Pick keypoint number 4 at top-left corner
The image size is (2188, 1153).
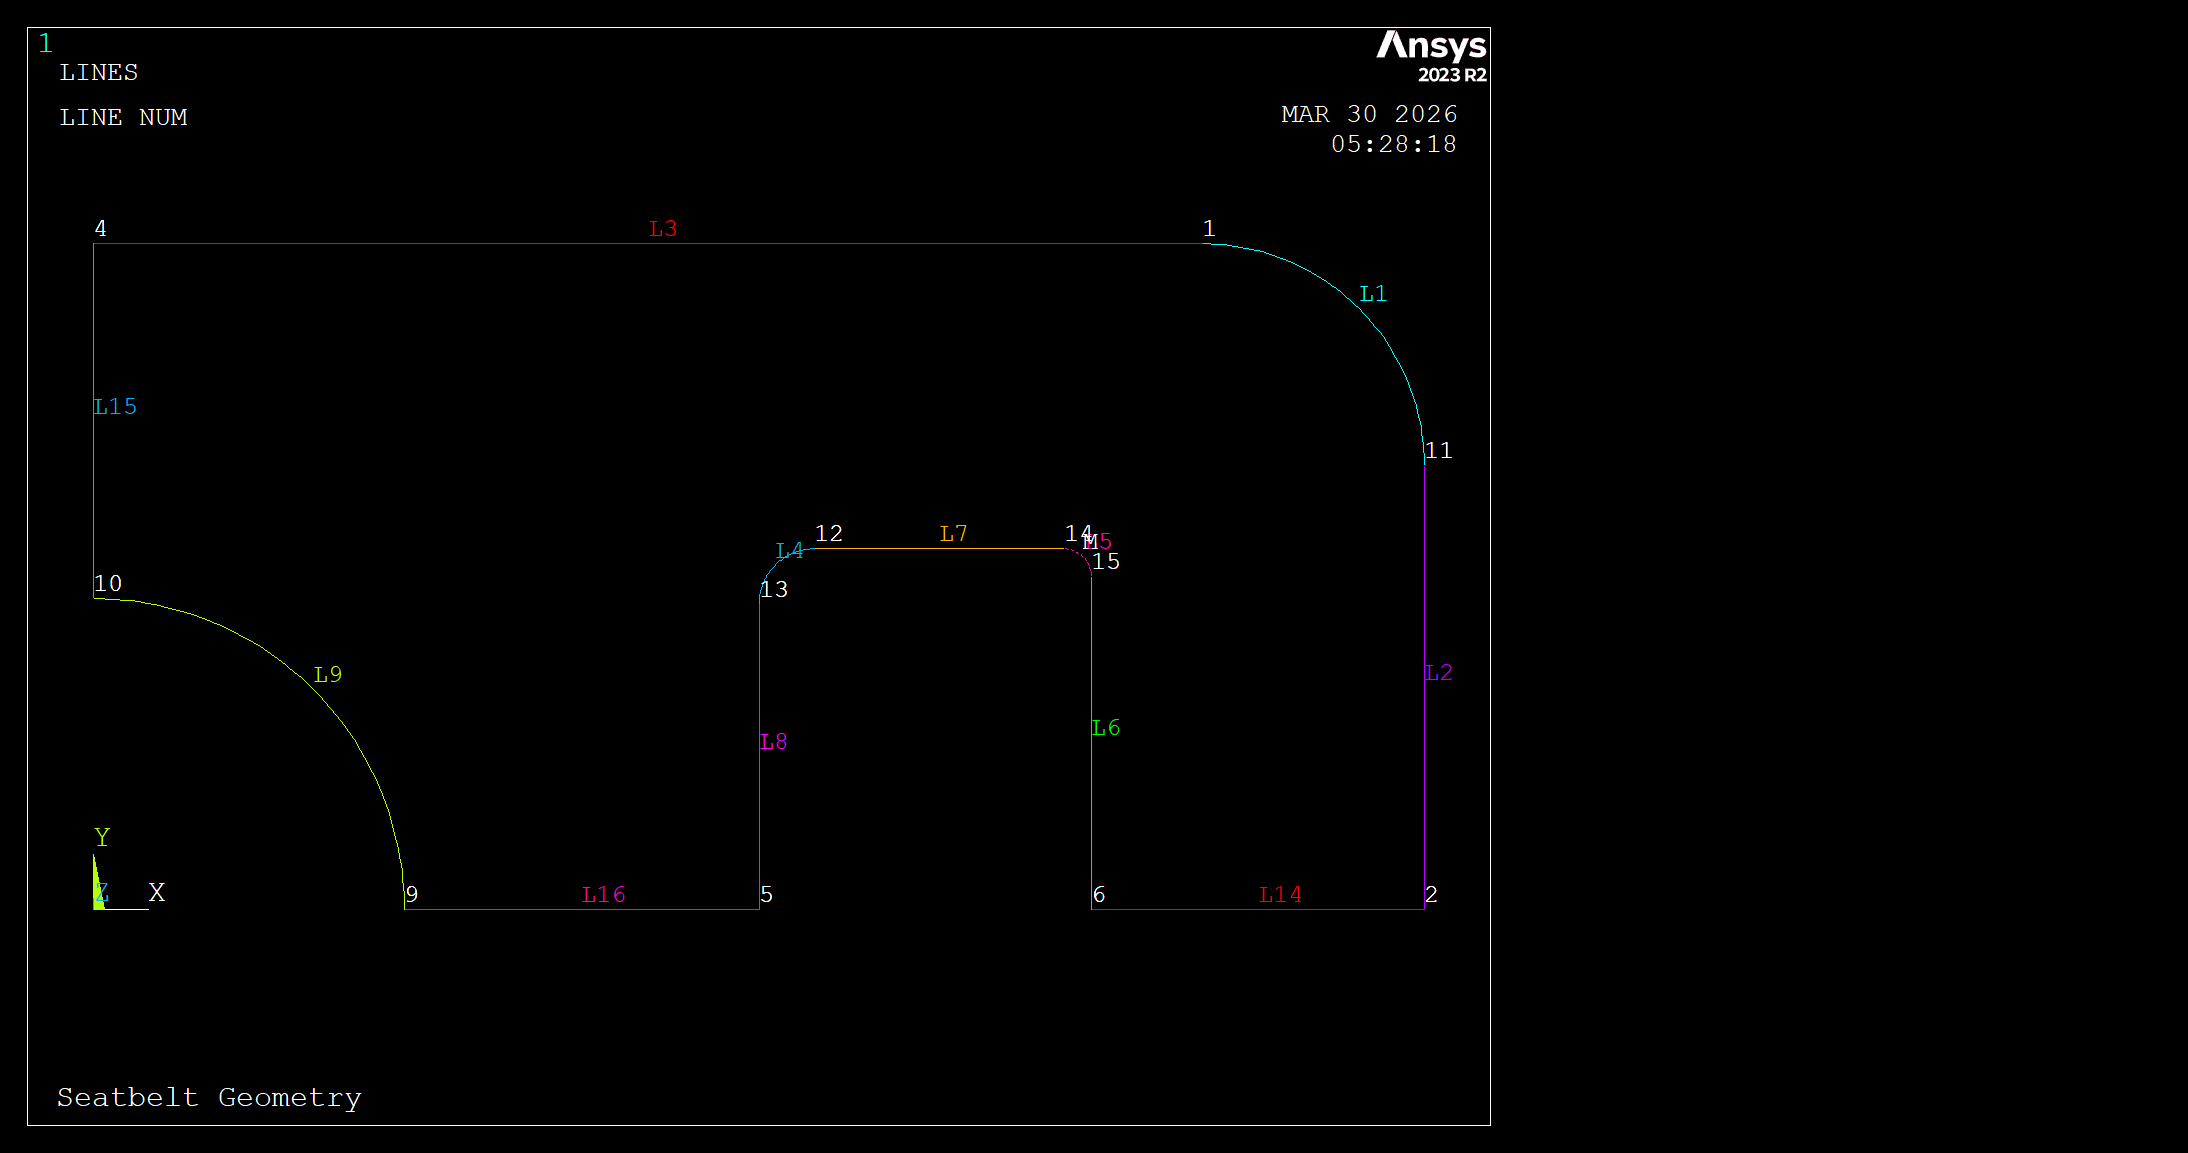[x=100, y=229]
